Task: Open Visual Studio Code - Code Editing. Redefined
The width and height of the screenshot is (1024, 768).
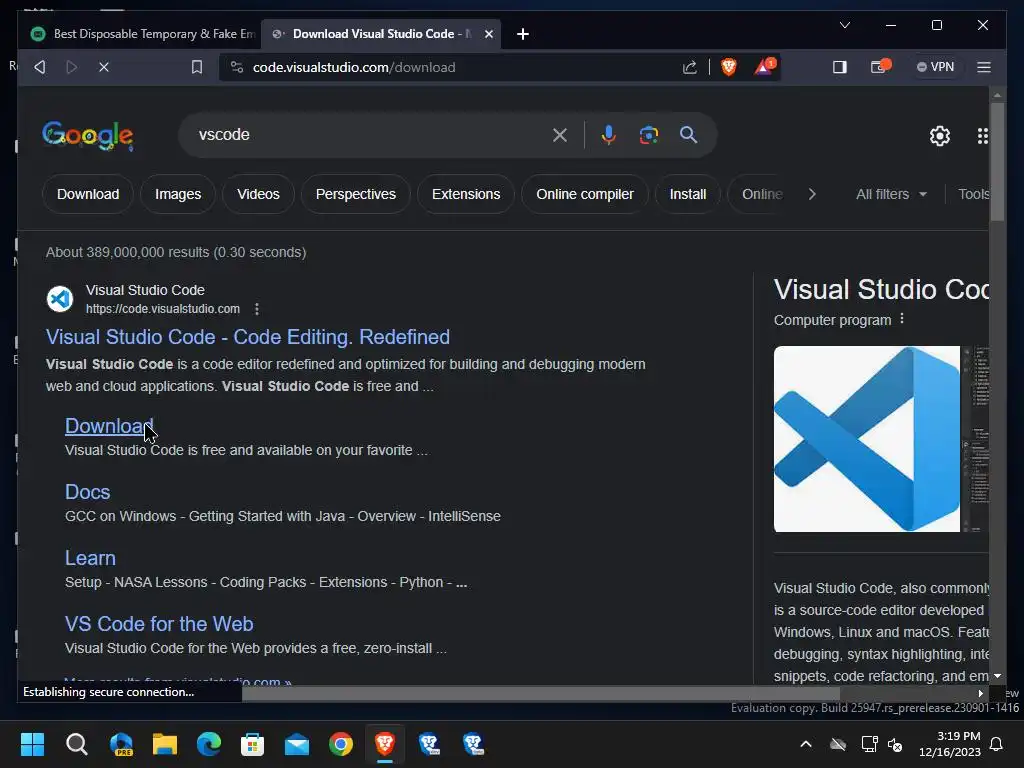Action: [x=248, y=337]
